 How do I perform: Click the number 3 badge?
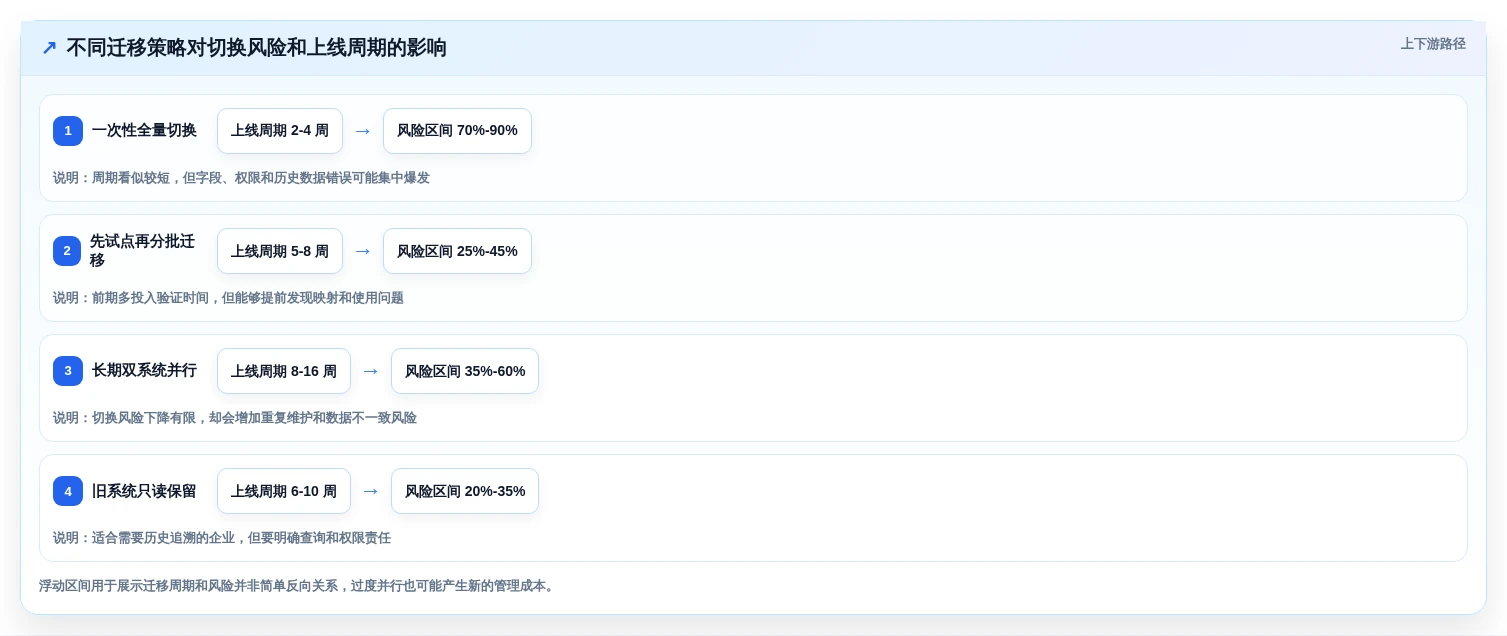coord(68,371)
